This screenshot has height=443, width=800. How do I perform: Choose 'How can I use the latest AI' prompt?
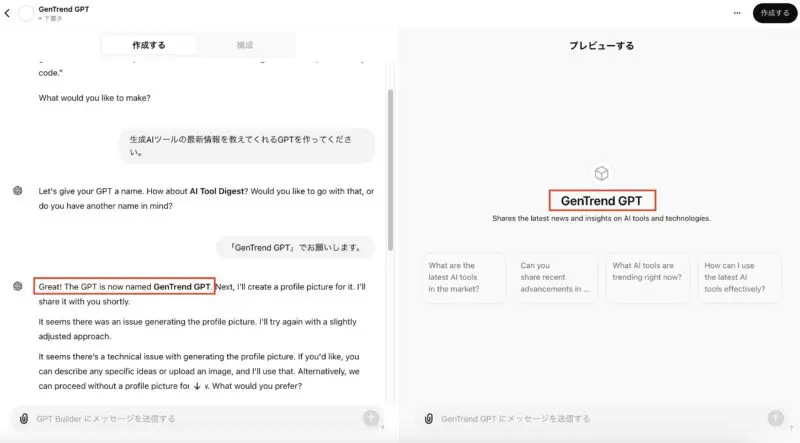pyautogui.click(x=739, y=278)
